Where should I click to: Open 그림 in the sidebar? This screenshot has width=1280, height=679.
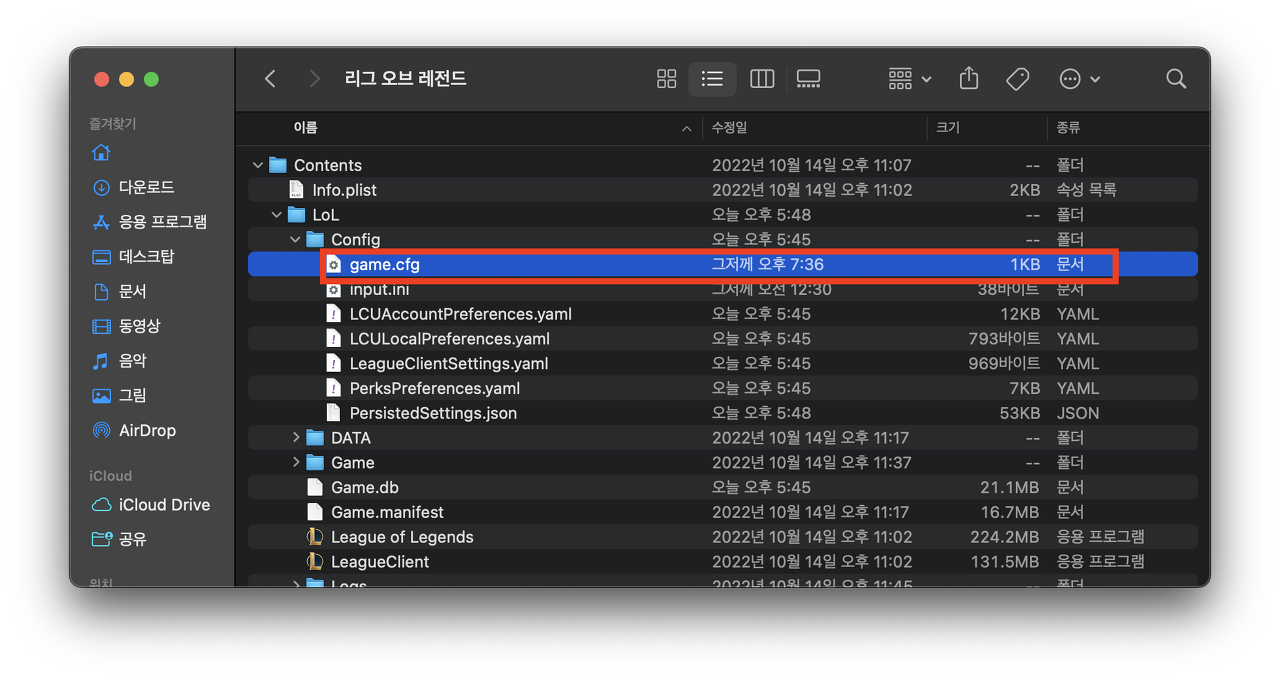pyautogui.click(x=120, y=396)
